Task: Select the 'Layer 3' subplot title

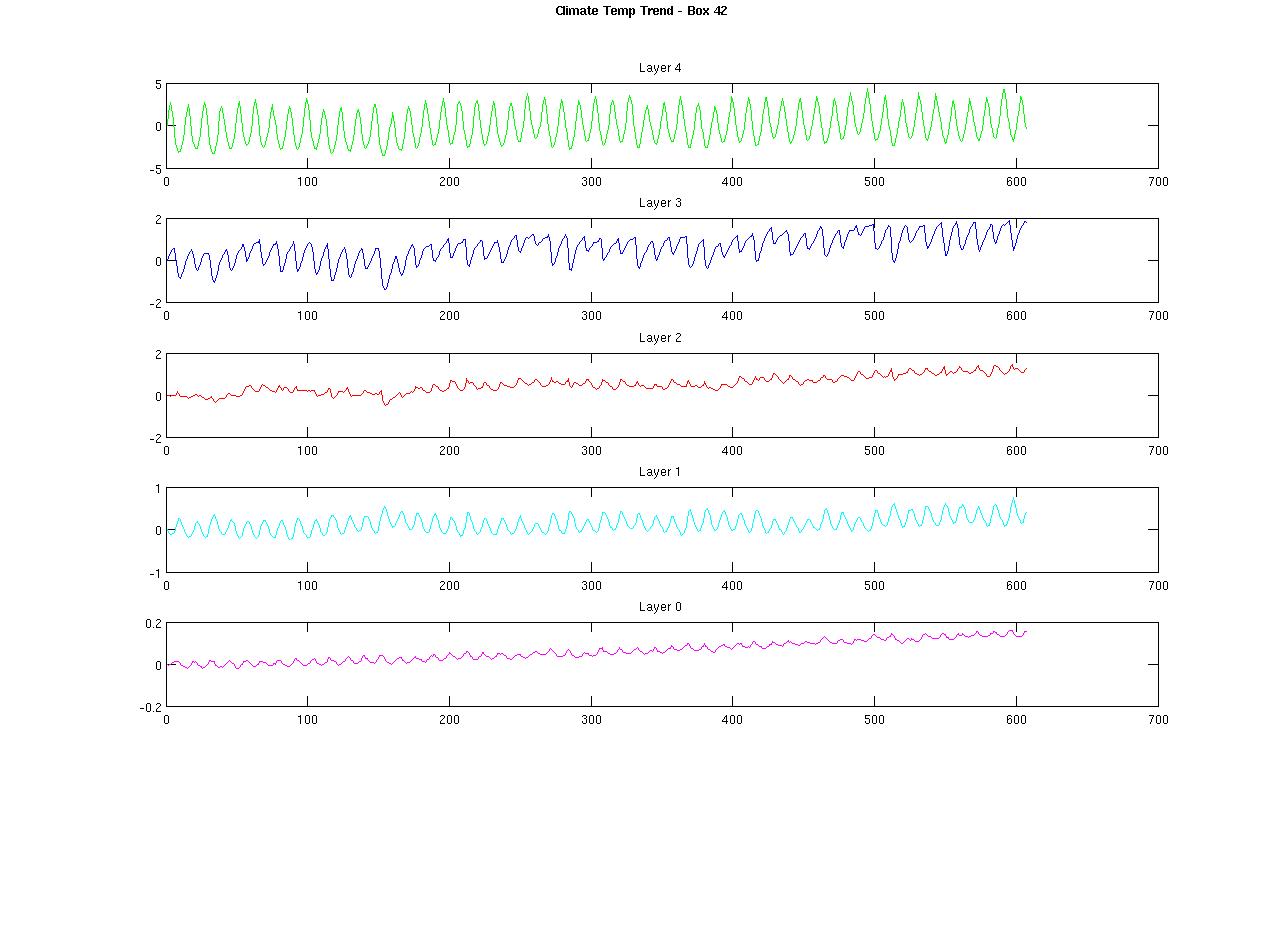Action: coord(660,203)
